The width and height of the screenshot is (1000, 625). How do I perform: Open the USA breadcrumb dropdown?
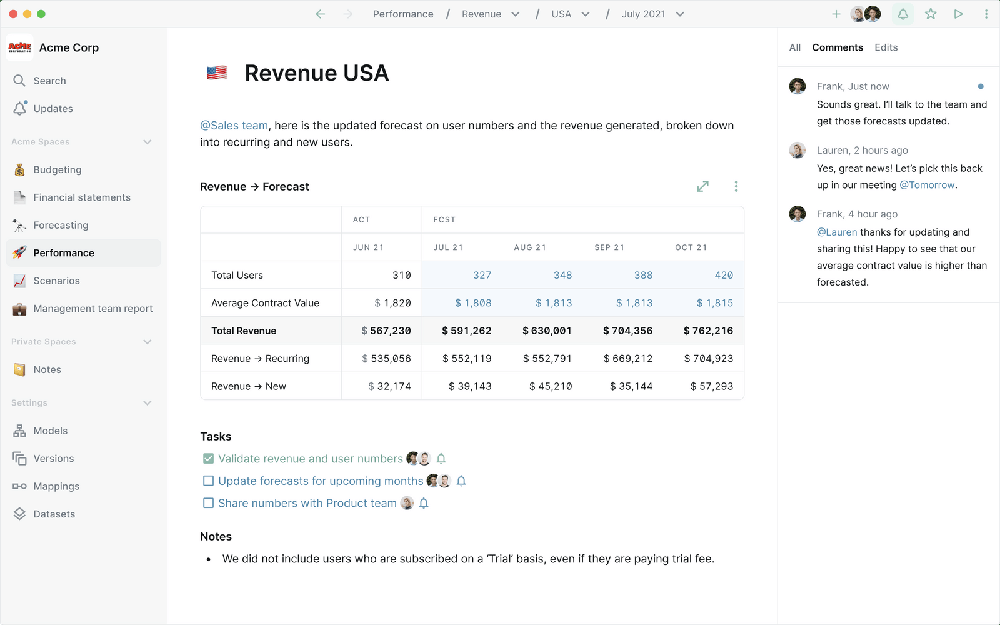point(570,14)
